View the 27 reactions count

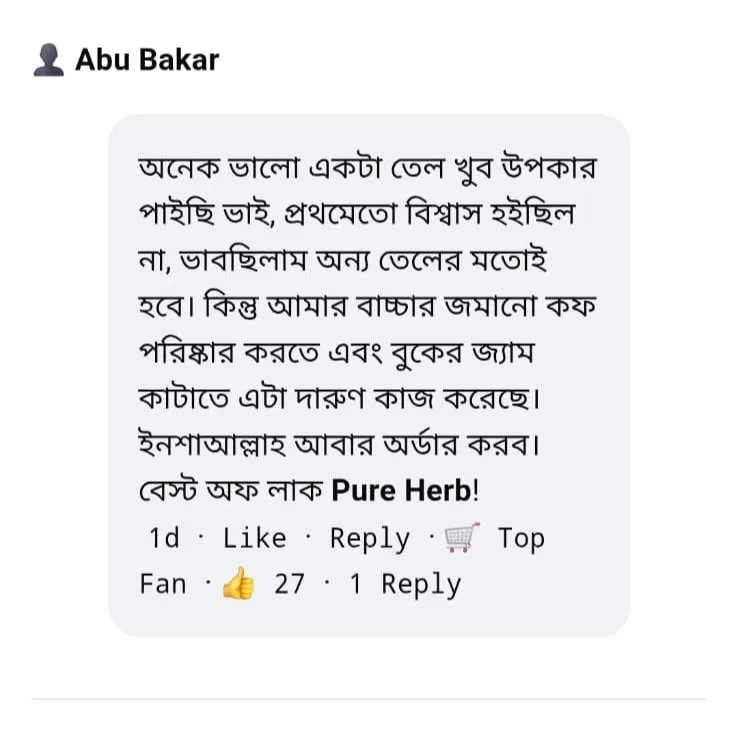click(289, 584)
